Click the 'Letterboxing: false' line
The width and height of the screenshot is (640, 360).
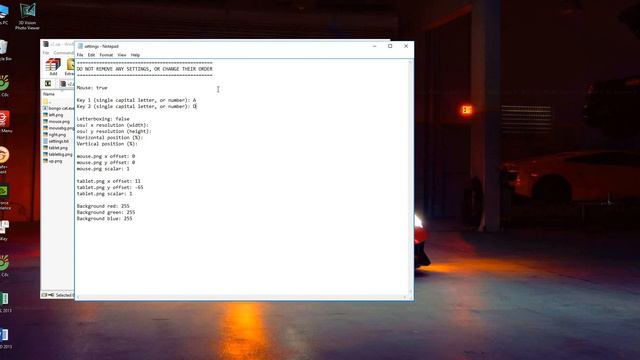click(103, 119)
